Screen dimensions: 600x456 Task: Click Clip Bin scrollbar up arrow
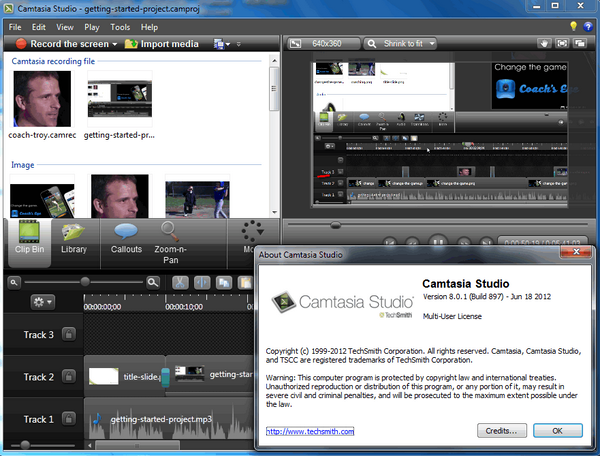pyautogui.click(x=274, y=60)
